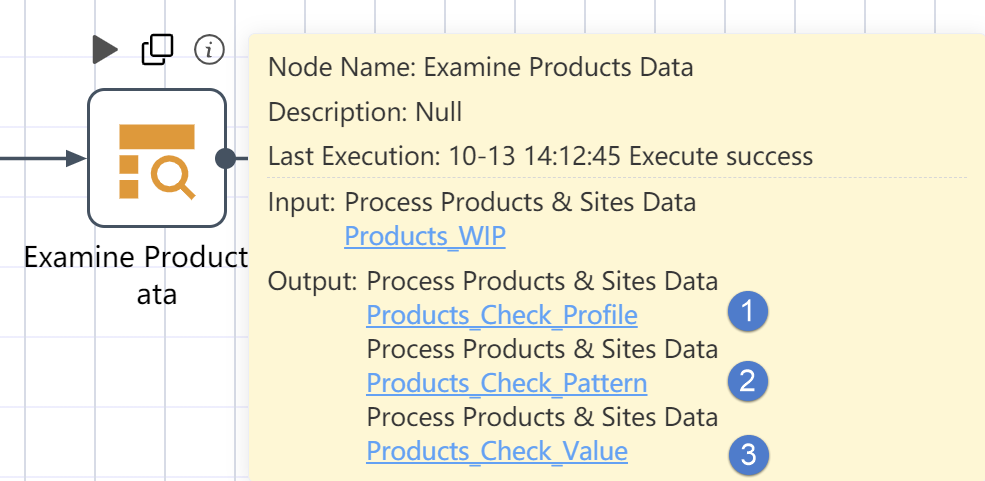Click the blue number 3 marker
The width and height of the screenshot is (985, 481).
pos(748,455)
